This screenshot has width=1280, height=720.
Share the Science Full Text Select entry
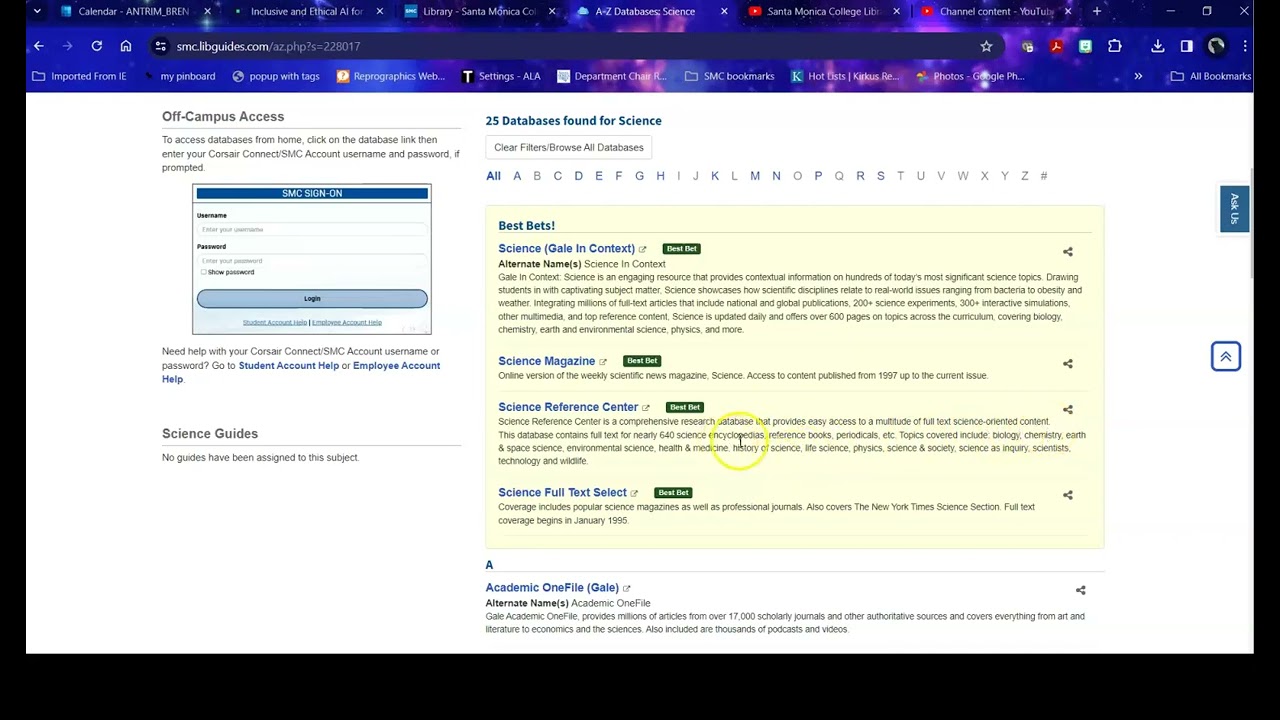[x=1068, y=495]
